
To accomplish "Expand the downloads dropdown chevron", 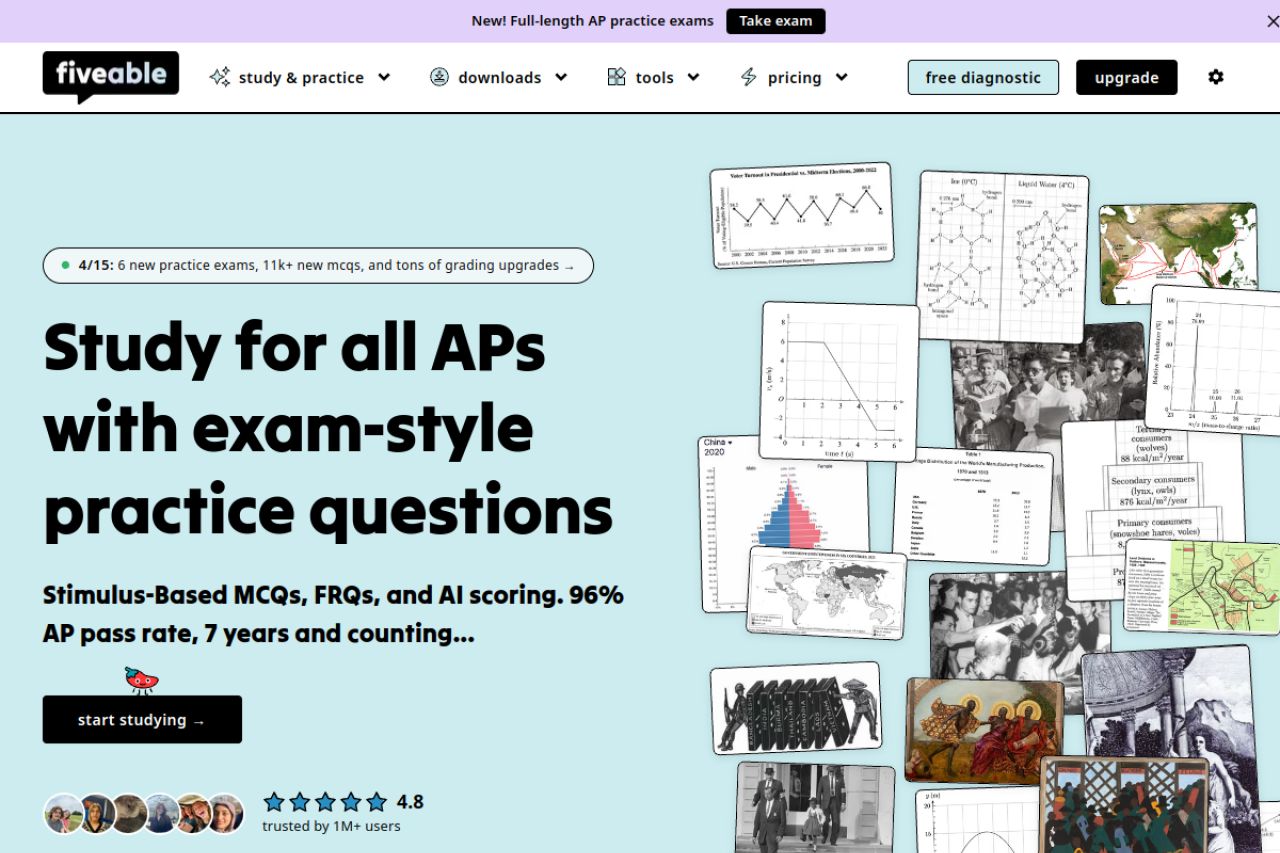I will (x=561, y=77).
